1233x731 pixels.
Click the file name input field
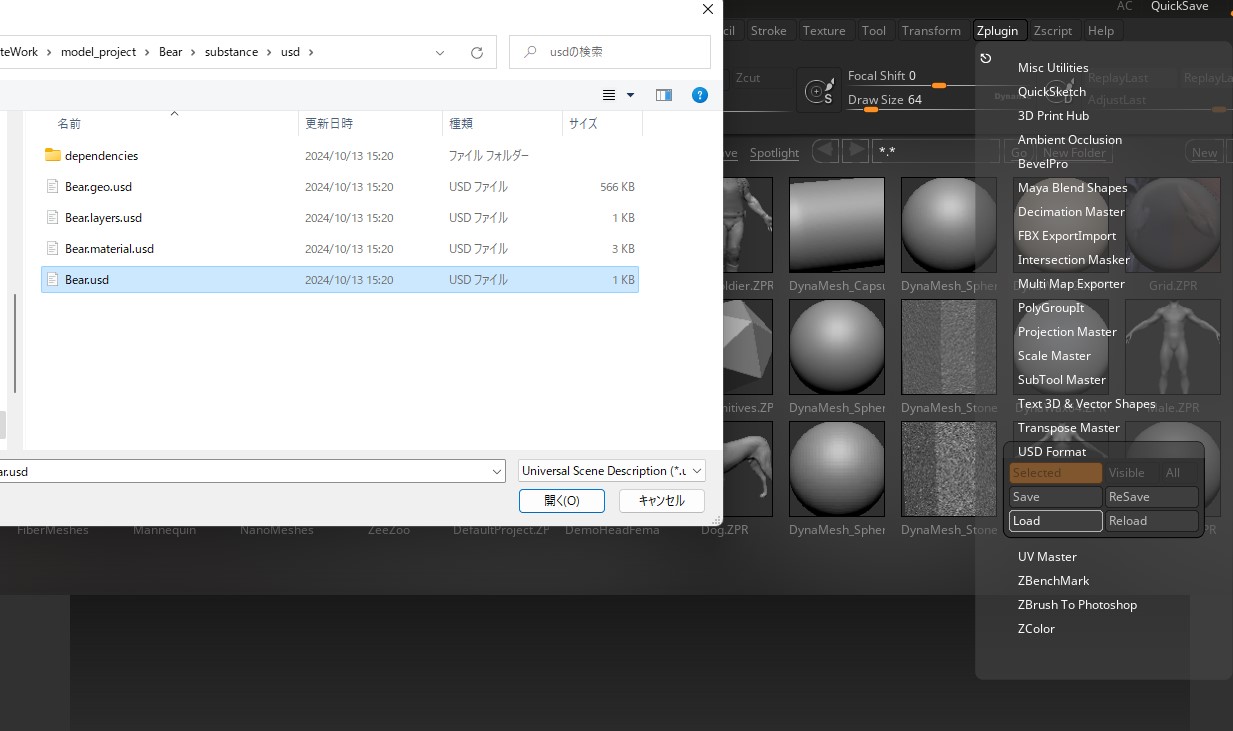(x=245, y=471)
